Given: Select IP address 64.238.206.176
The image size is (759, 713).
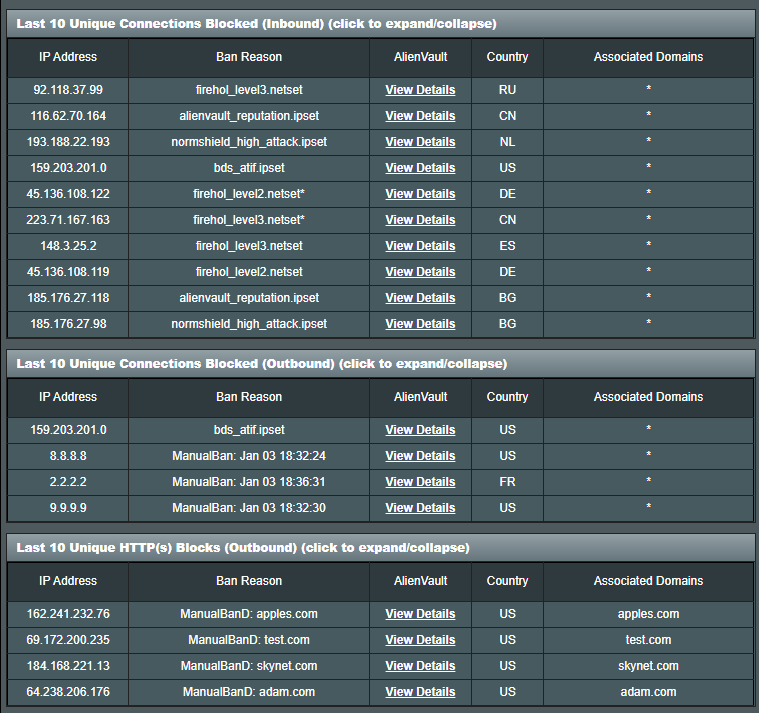Looking at the screenshot, I should pos(68,692).
